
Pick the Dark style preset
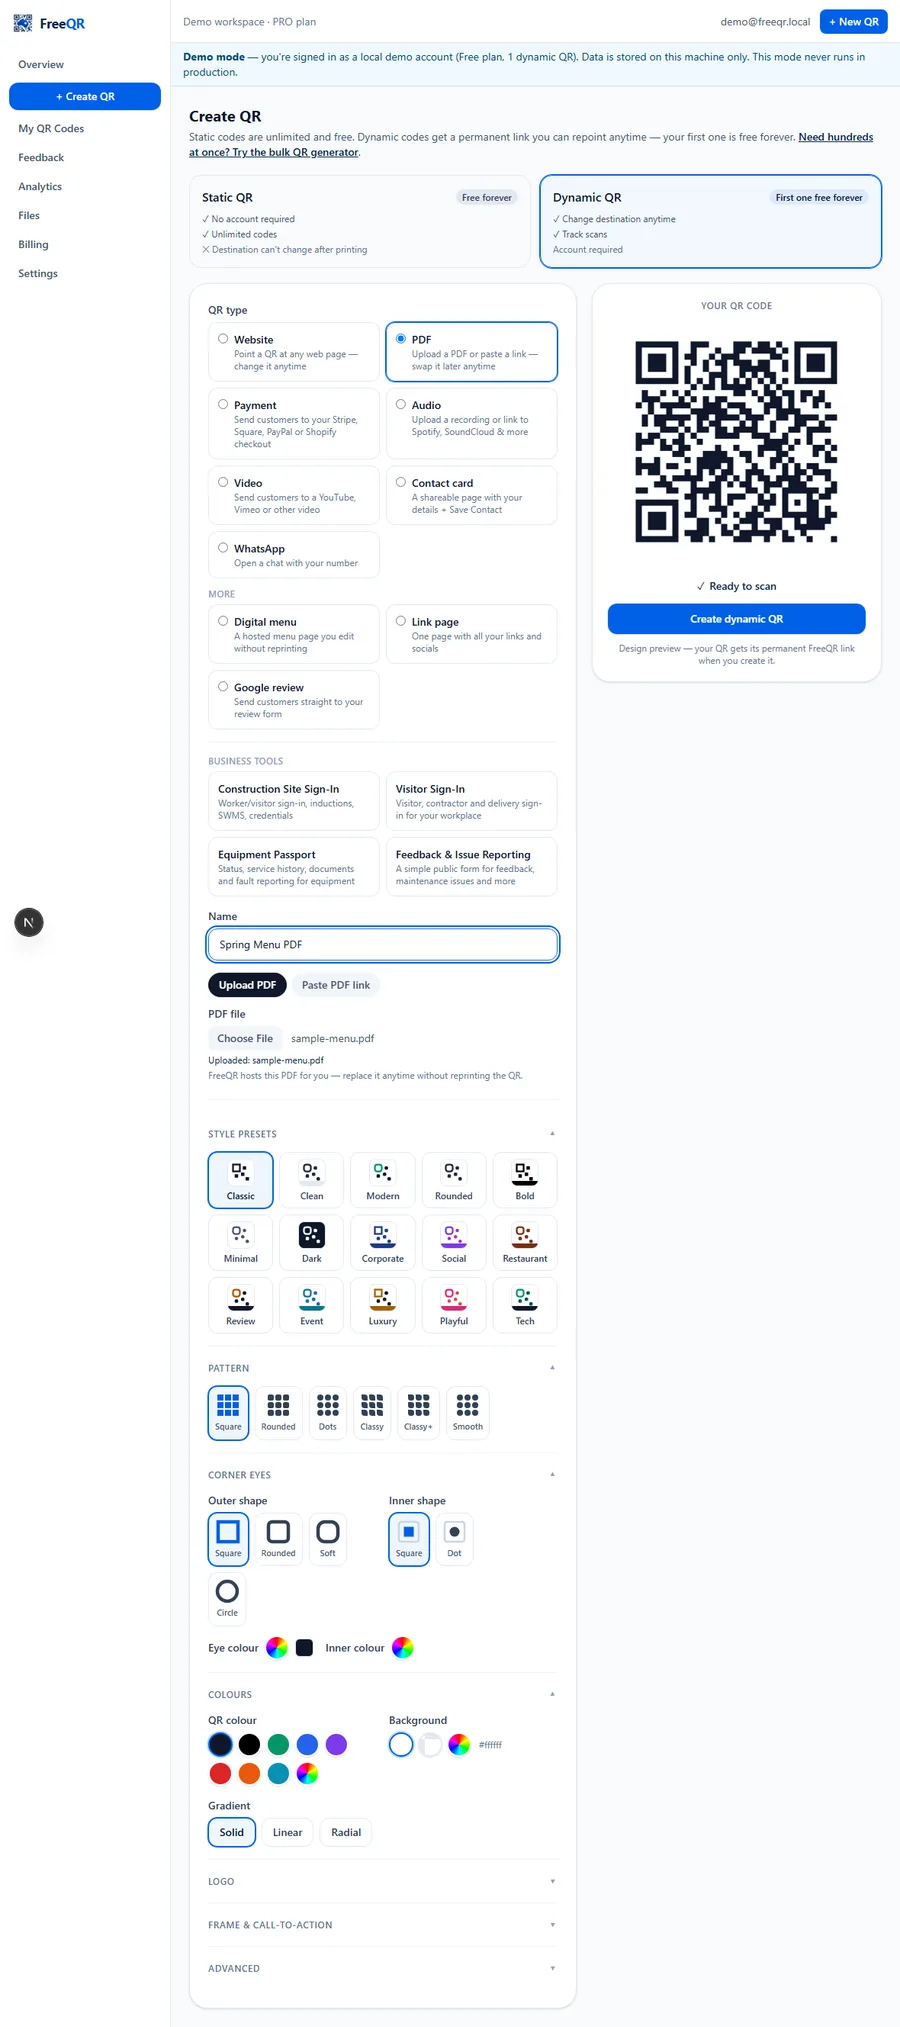pyautogui.click(x=311, y=1243)
